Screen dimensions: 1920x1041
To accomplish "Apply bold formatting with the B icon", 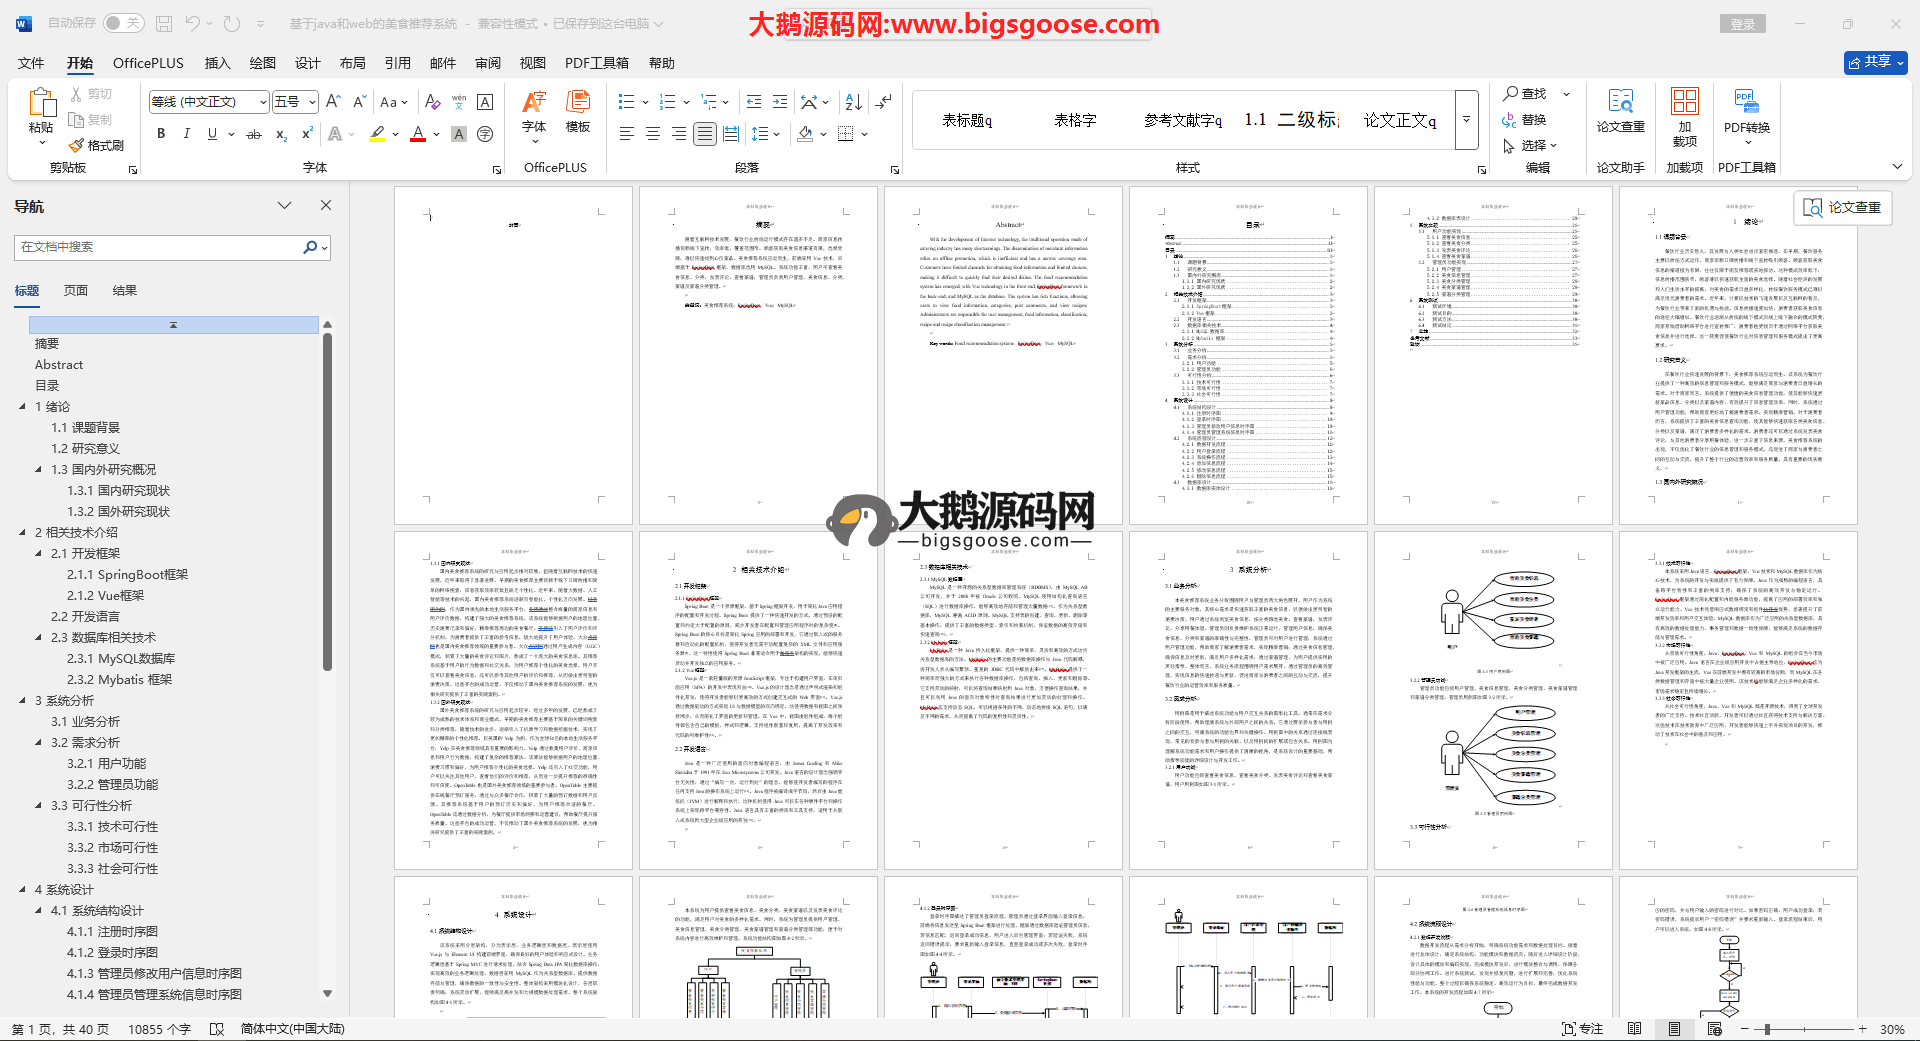I will click(x=161, y=134).
